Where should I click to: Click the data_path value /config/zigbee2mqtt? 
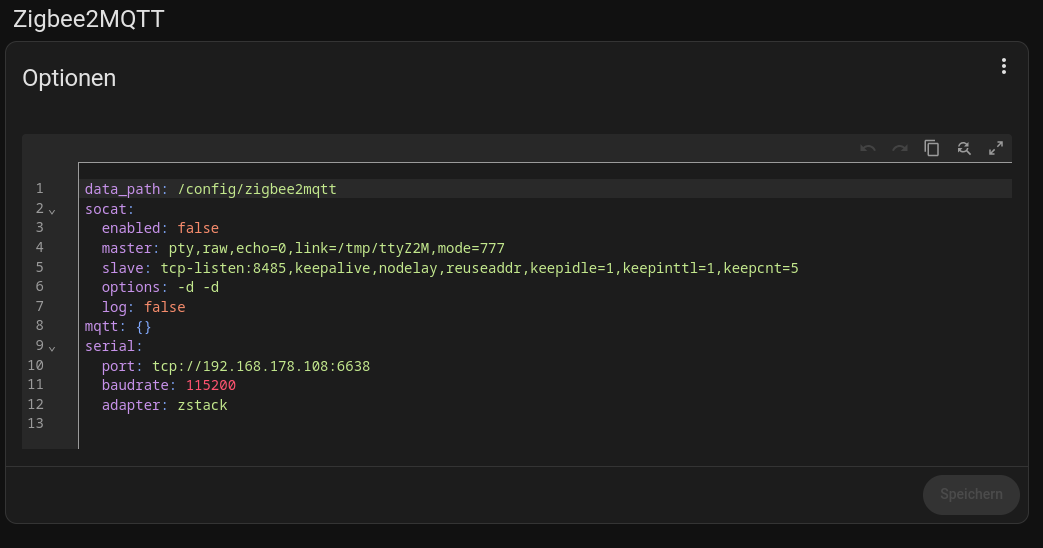(x=257, y=189)
